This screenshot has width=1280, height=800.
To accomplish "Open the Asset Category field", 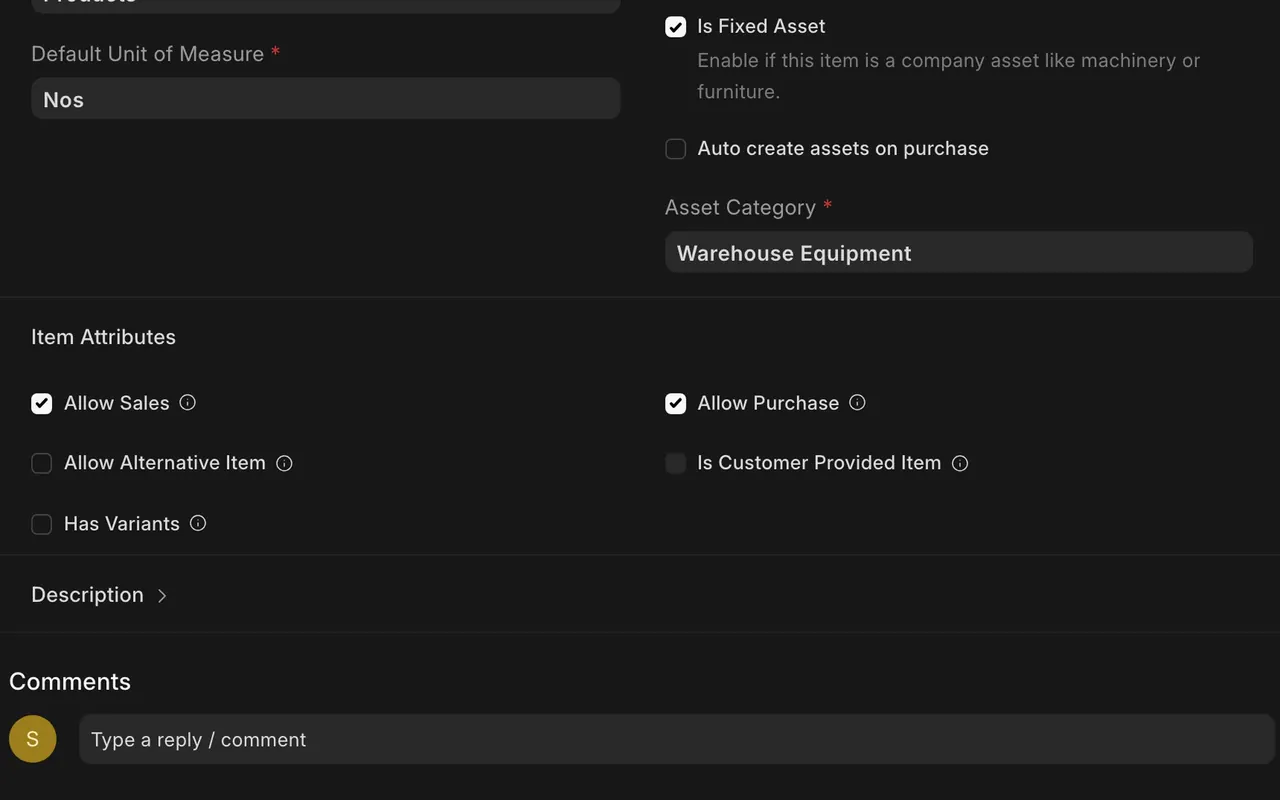I will pos(959,253).
